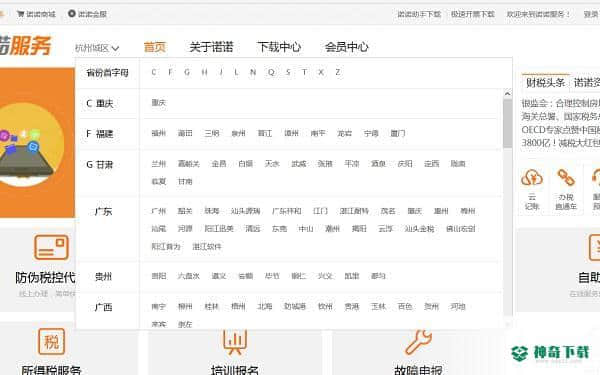
Task: Switch to the 财税头条 news tab
Action: pyautogui.click(x=545, y=83)
